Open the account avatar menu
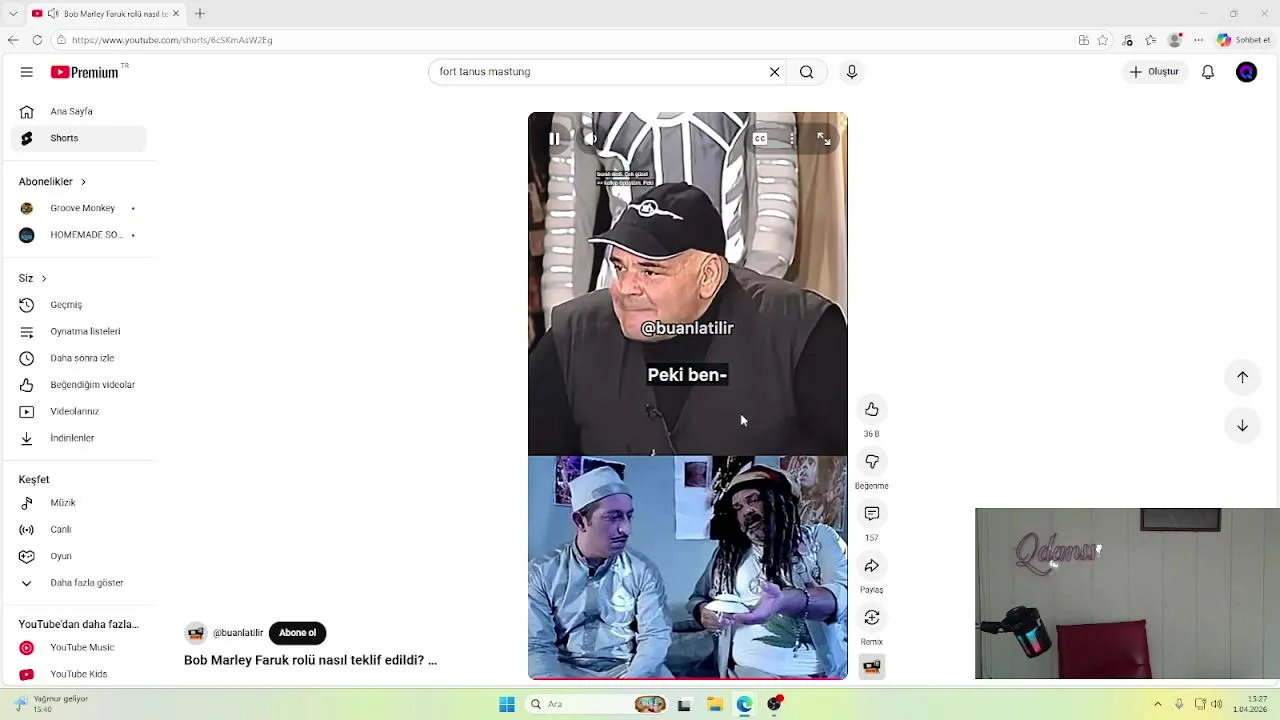This screenshot has height=720, width=1280. 1246,72
